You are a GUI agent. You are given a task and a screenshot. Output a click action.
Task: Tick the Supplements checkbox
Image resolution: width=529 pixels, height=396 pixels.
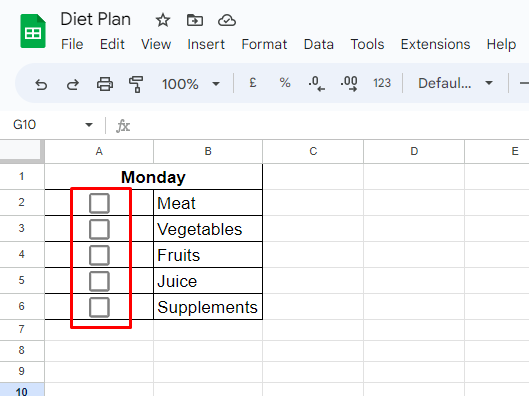point(99,307)
